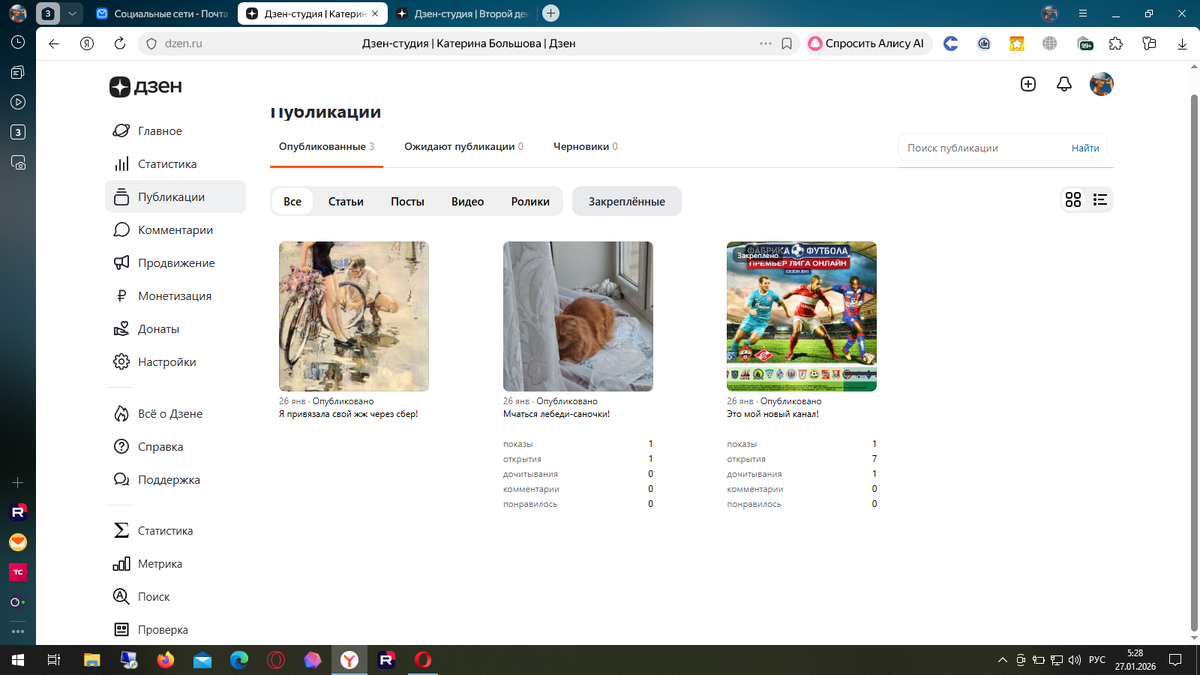Filter publications by Статьи

346,201
